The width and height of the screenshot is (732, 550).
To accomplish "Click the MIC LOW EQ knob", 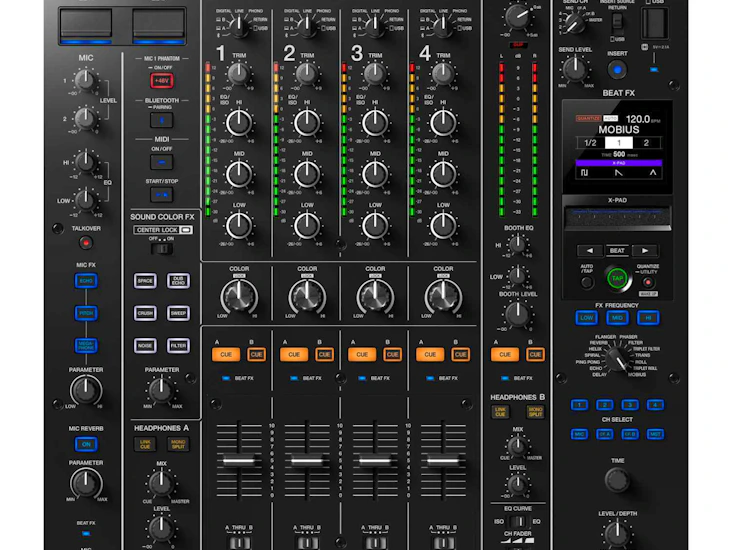I will tap(85, 200).
